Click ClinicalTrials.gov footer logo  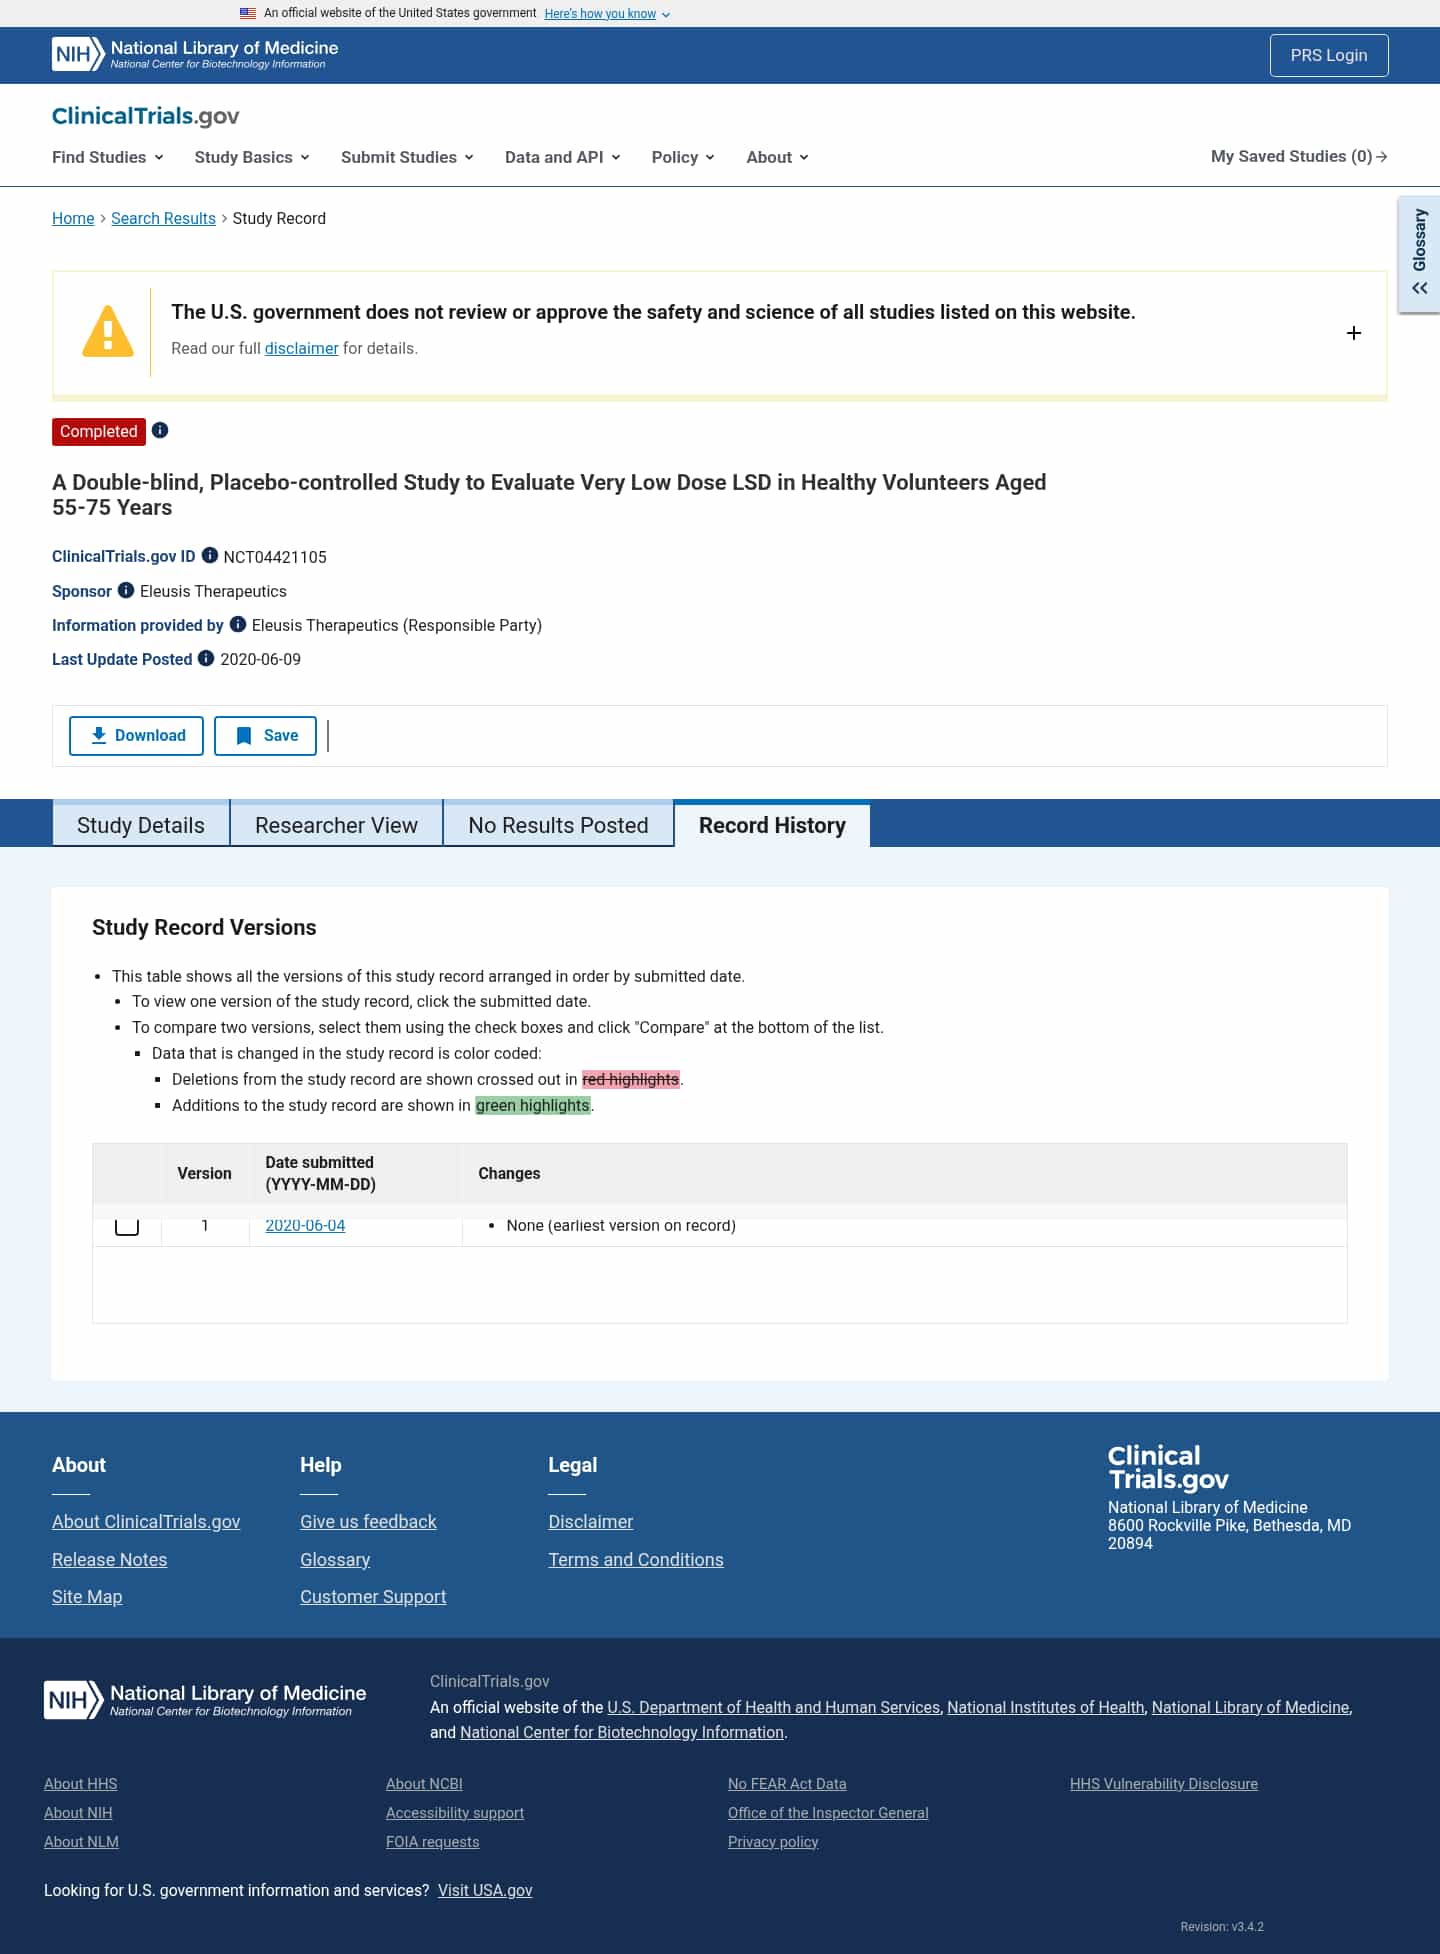[1168, 1467]
